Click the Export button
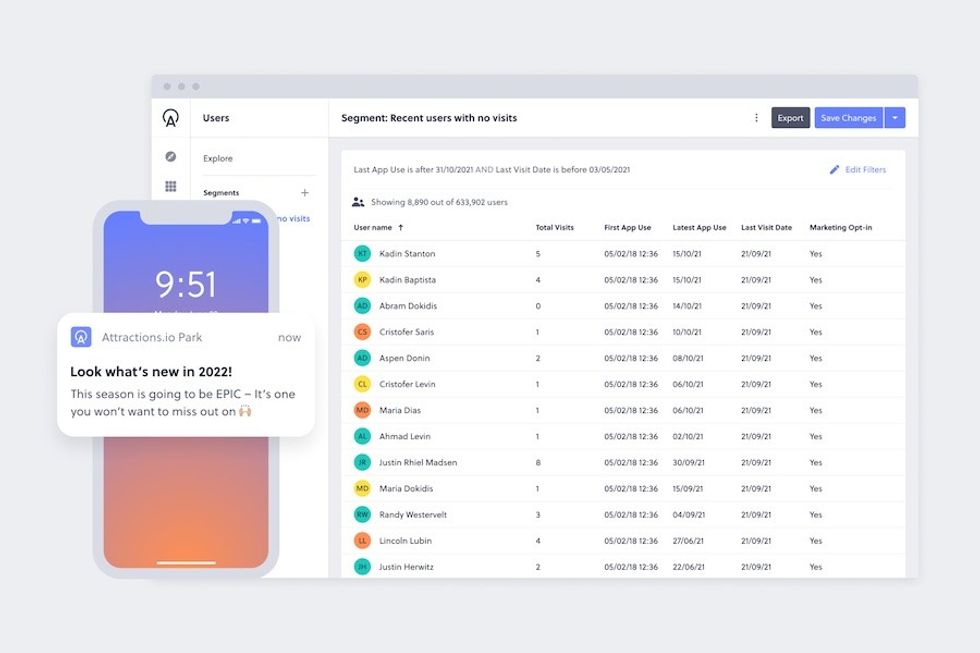Image resolution: width=980 pixels, height=653 pixels. [x=790, y=118]
